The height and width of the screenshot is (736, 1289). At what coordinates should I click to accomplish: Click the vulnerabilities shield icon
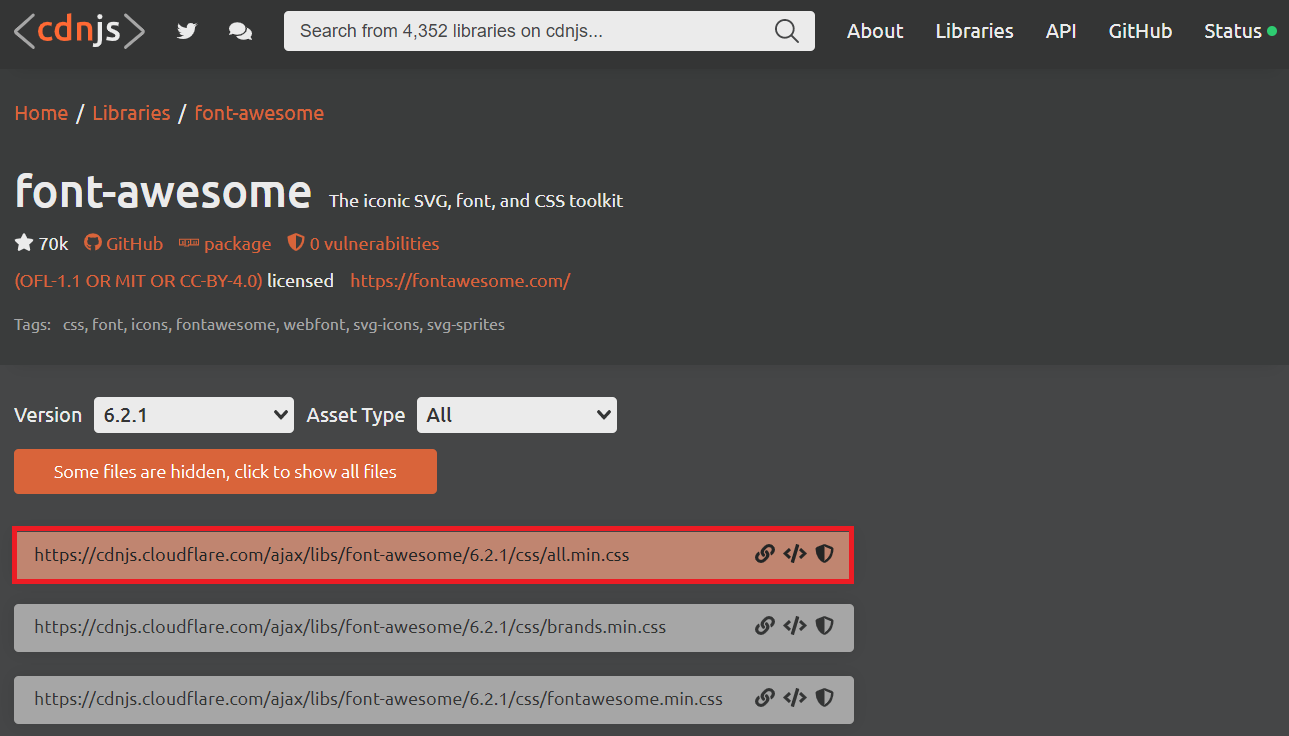point(296,243)
